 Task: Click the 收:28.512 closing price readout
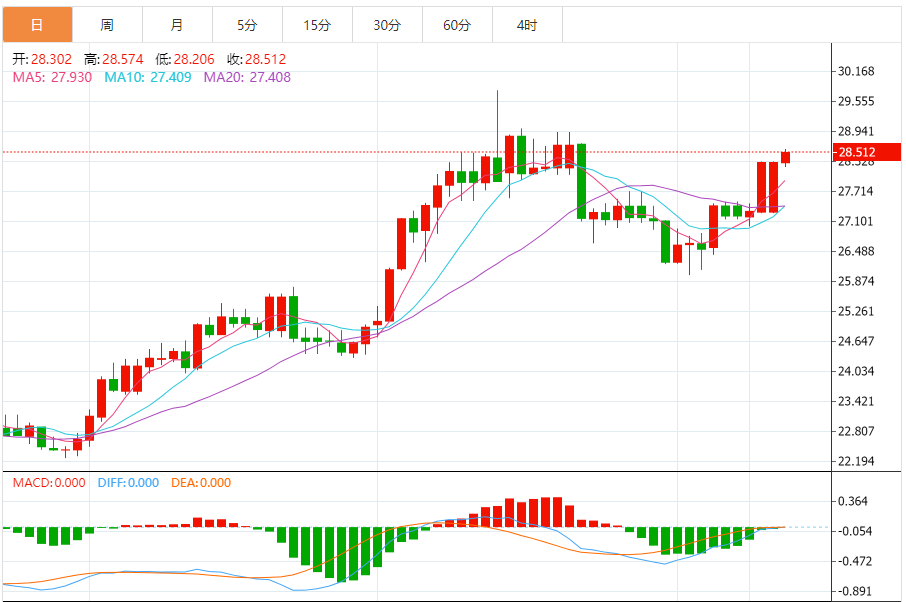(x=257, y=59)
